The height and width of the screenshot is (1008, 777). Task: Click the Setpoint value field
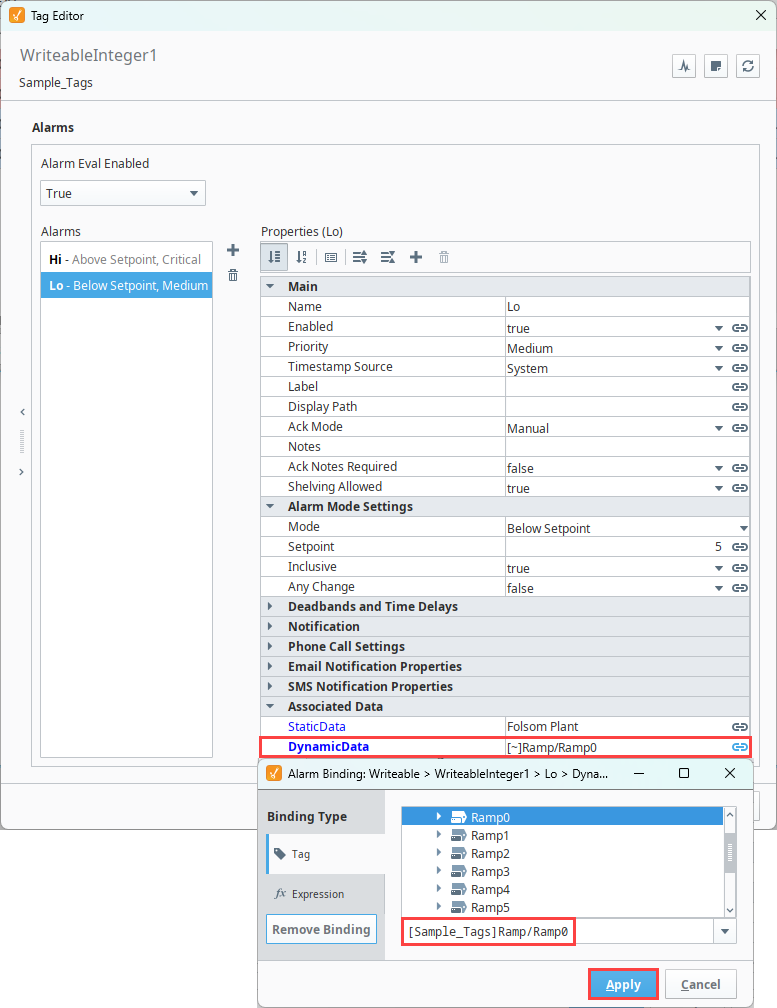point(617,546)
